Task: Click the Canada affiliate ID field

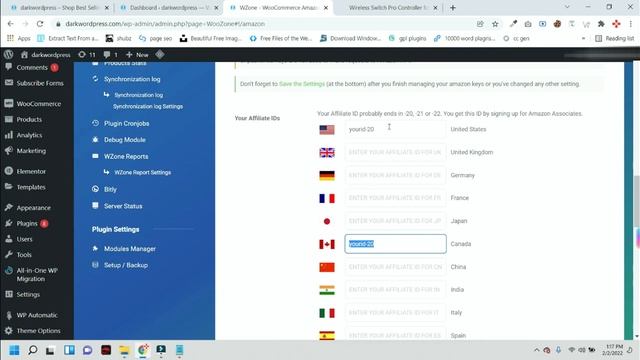Action: pyautogui.click(x=395, y=244)
